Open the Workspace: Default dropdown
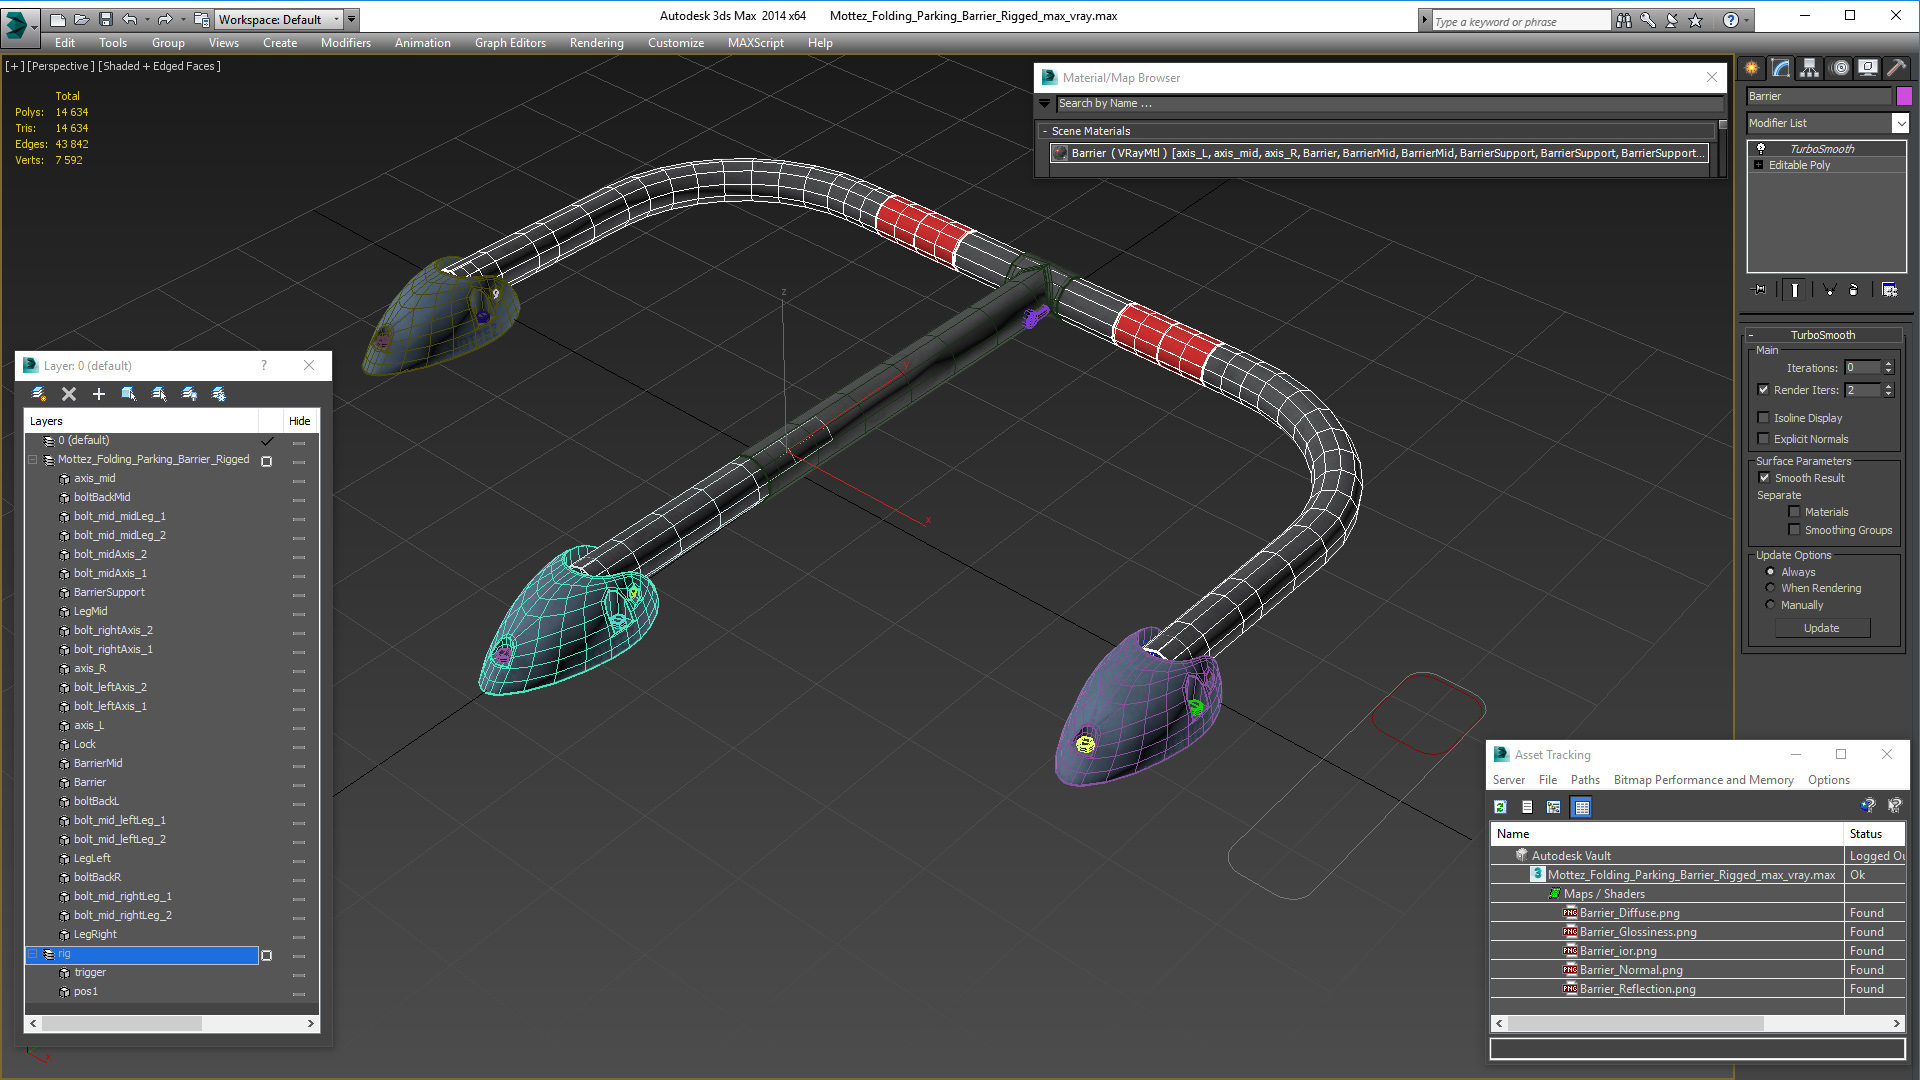Screen dimensions: 1920x1080 [x=280, y=19]
